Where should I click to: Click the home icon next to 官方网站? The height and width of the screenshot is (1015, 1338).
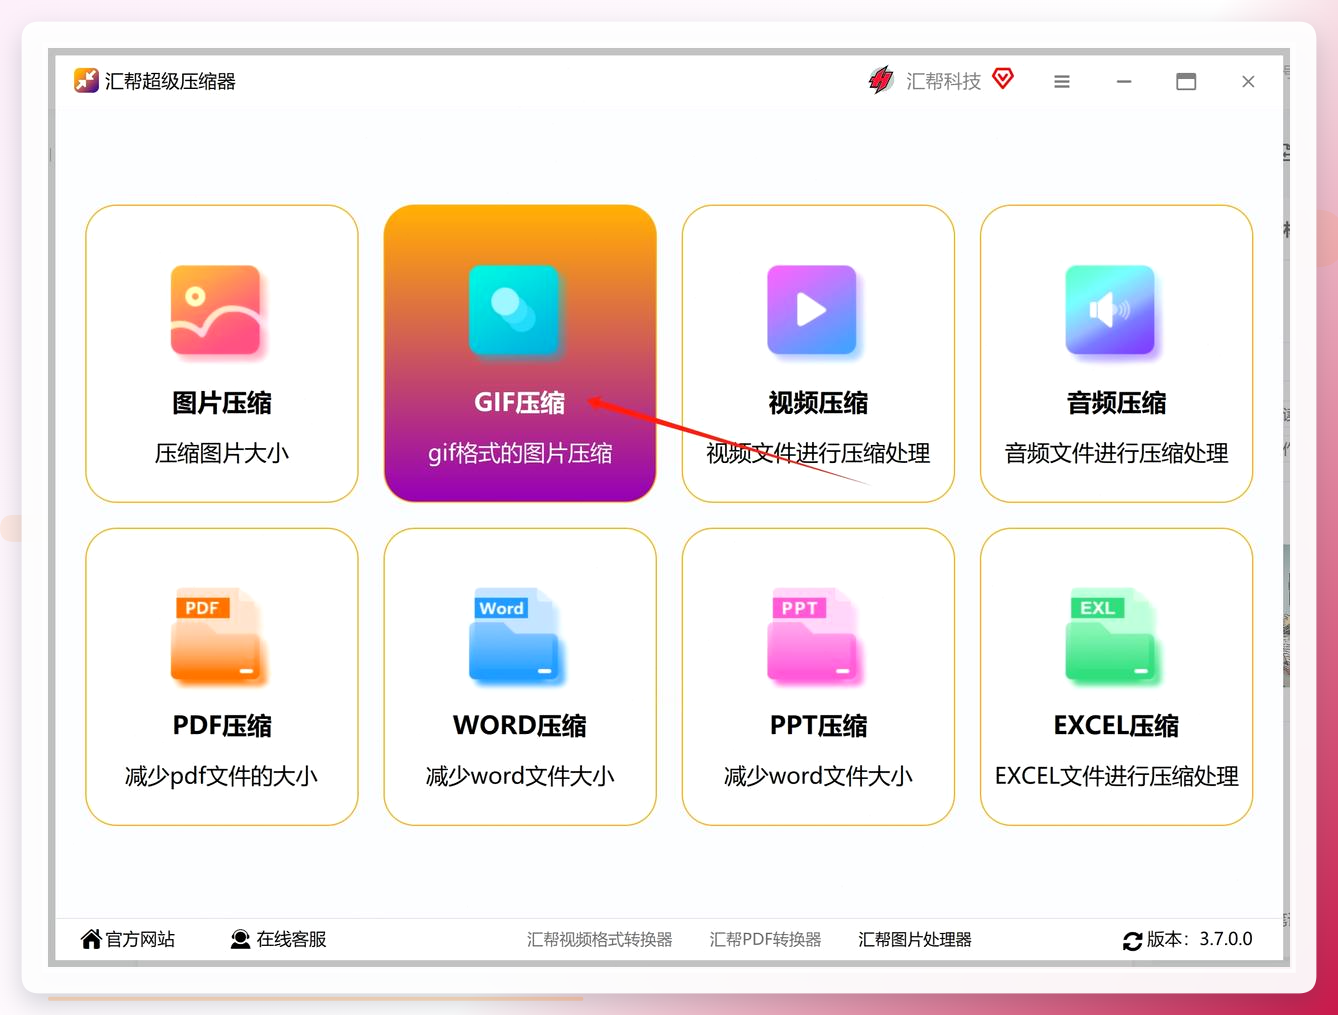[91, 939]
